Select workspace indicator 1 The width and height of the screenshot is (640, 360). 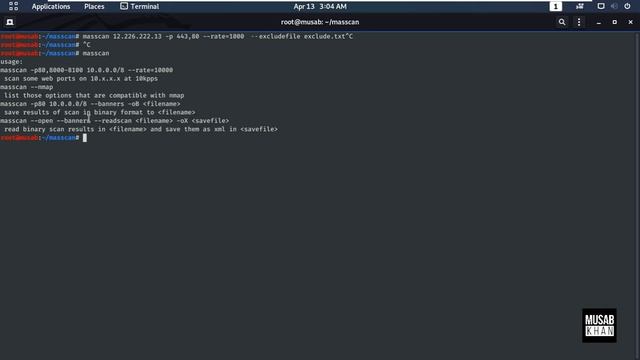pyautogui.click(x=556, y=7)
